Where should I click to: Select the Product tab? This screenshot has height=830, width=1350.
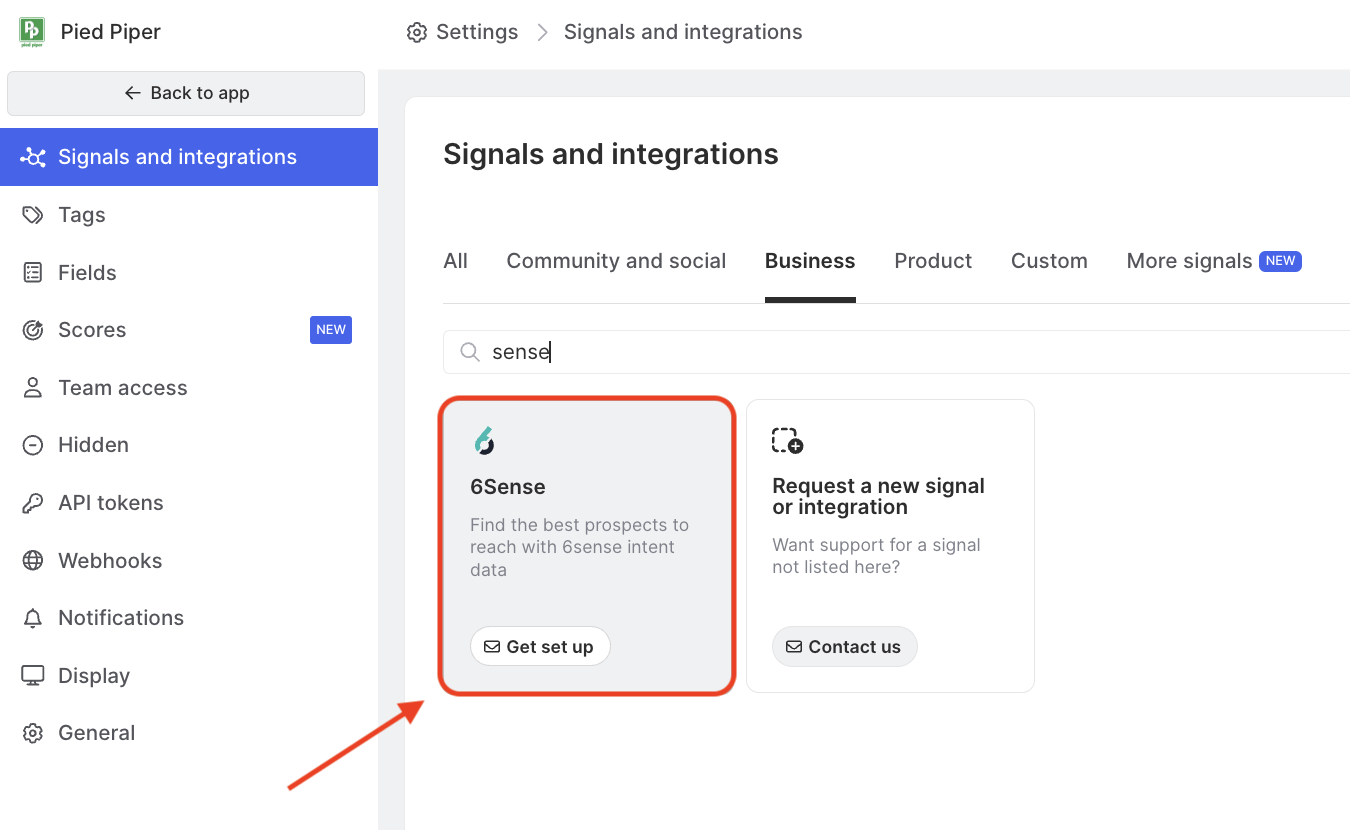[933, 261]
